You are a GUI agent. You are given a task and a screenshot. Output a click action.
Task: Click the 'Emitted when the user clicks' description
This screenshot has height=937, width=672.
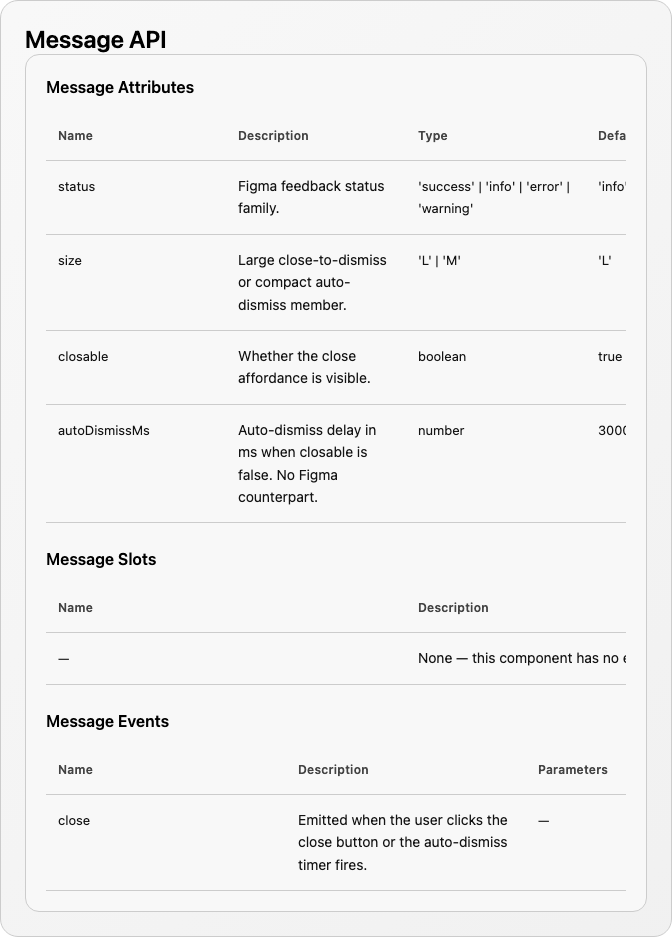403,843
